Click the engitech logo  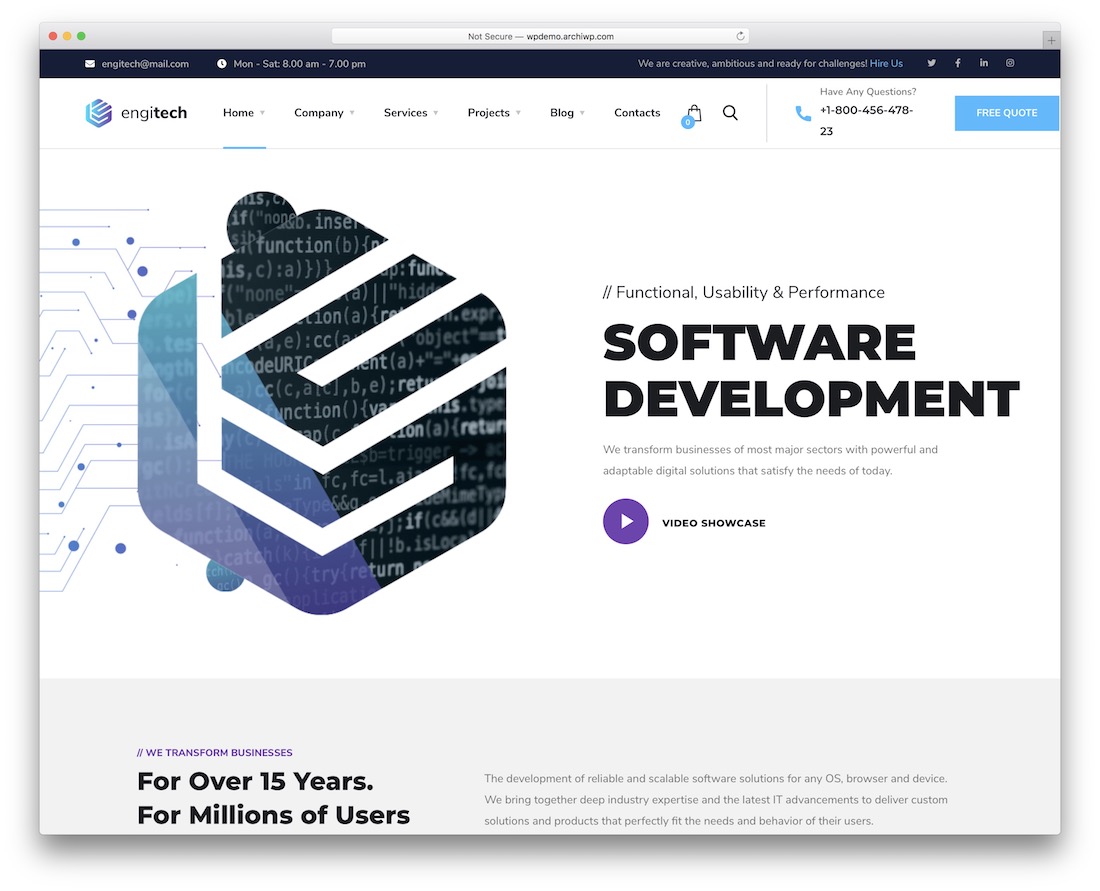click(x=136, y=113)
